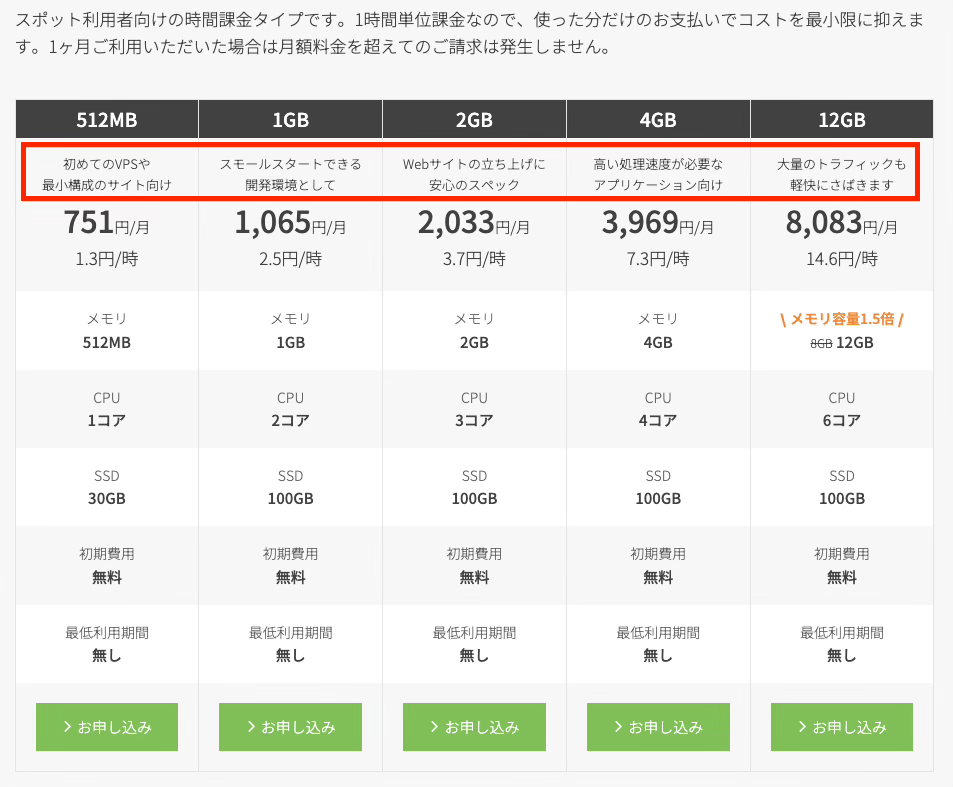Click the SSD 30GB spec cell
953x787 pixels.
point(105,487)
